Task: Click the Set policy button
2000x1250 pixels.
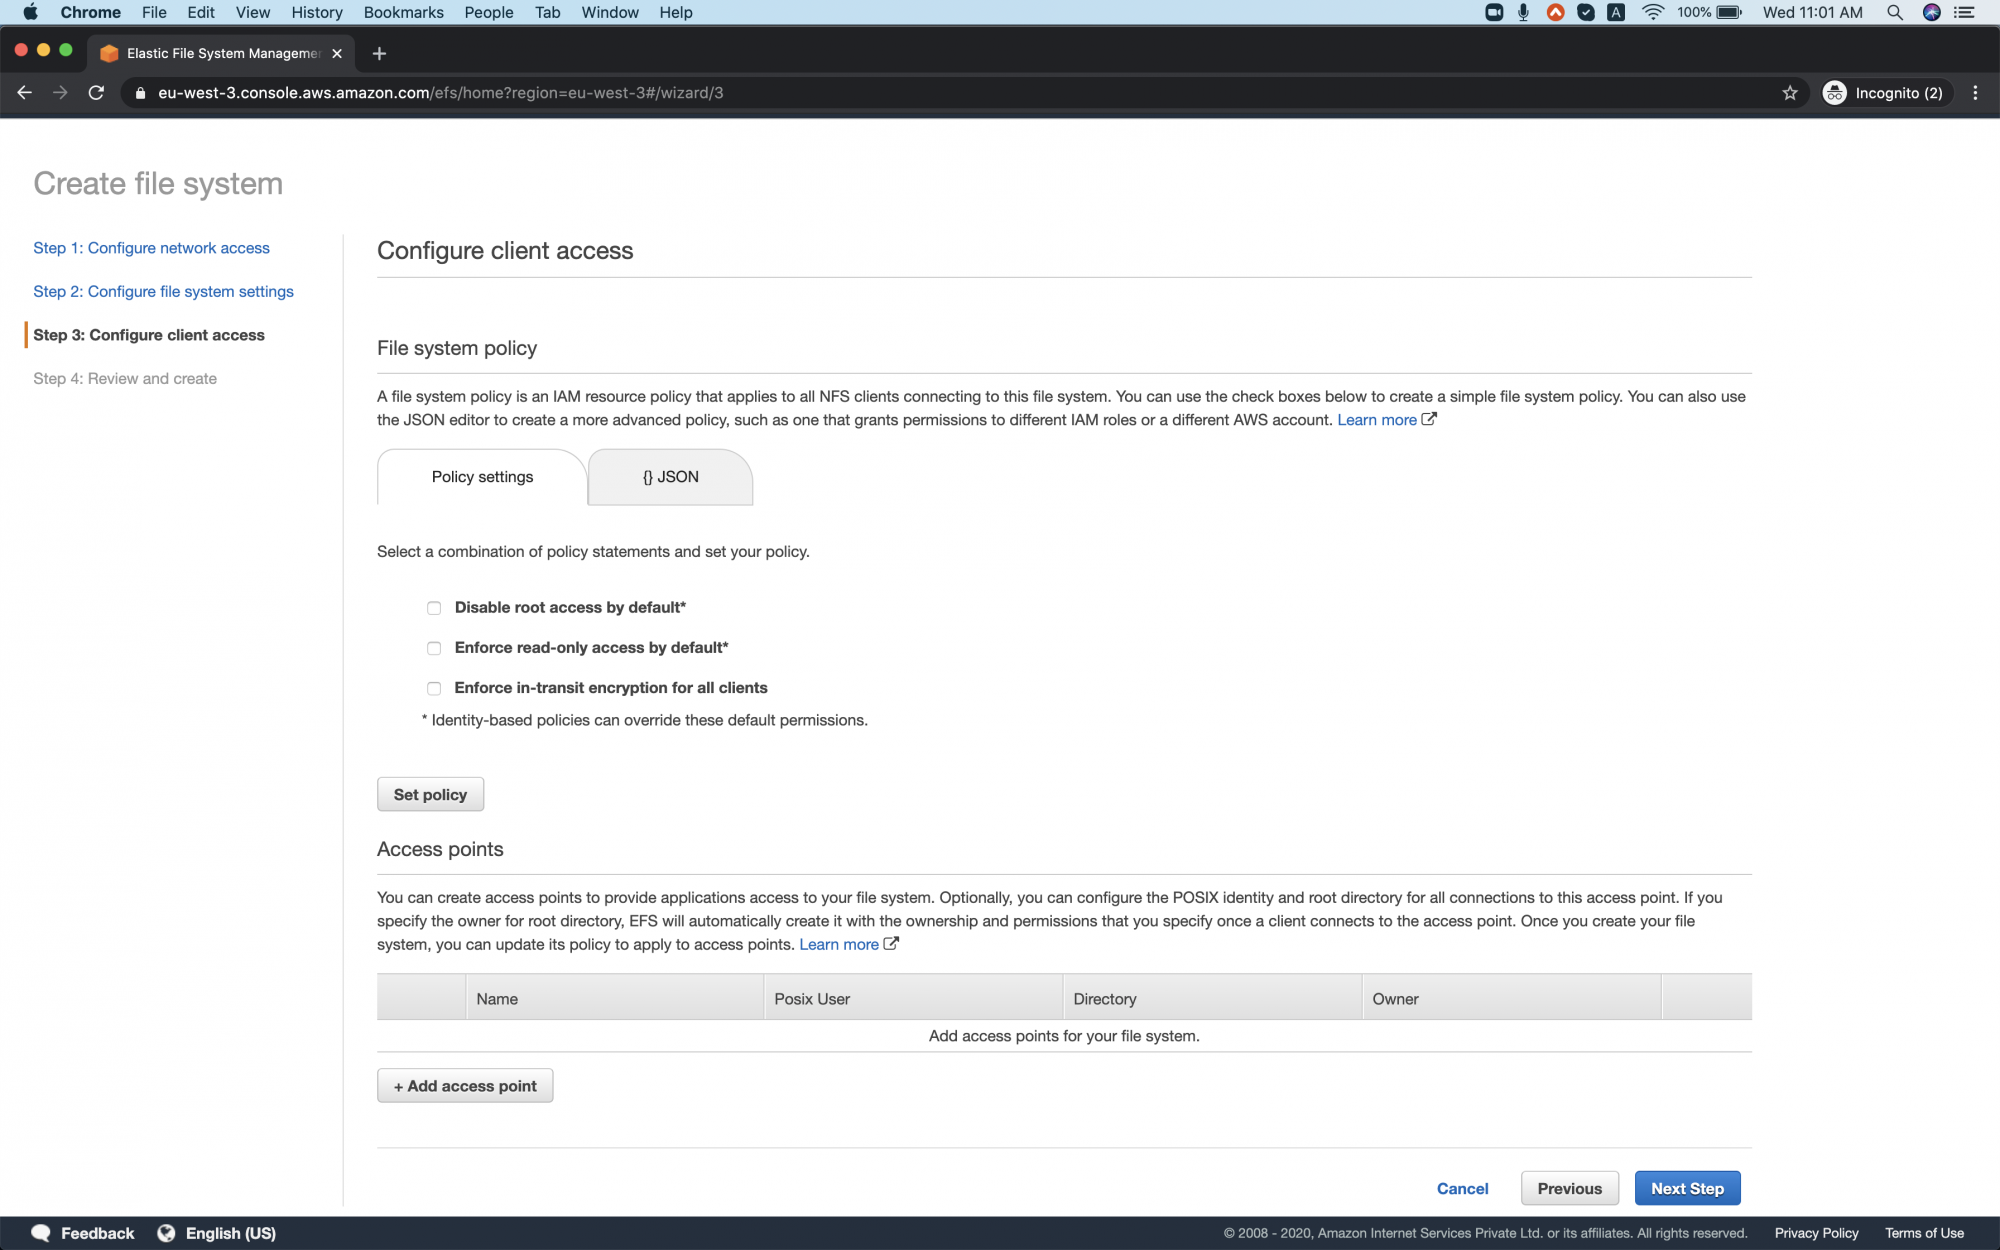Action: (x=429, y=793)
